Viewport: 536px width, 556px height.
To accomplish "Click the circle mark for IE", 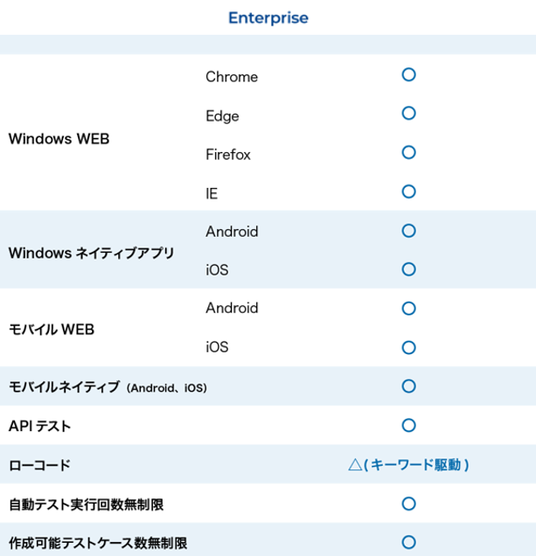I will [x=409, y=191].
